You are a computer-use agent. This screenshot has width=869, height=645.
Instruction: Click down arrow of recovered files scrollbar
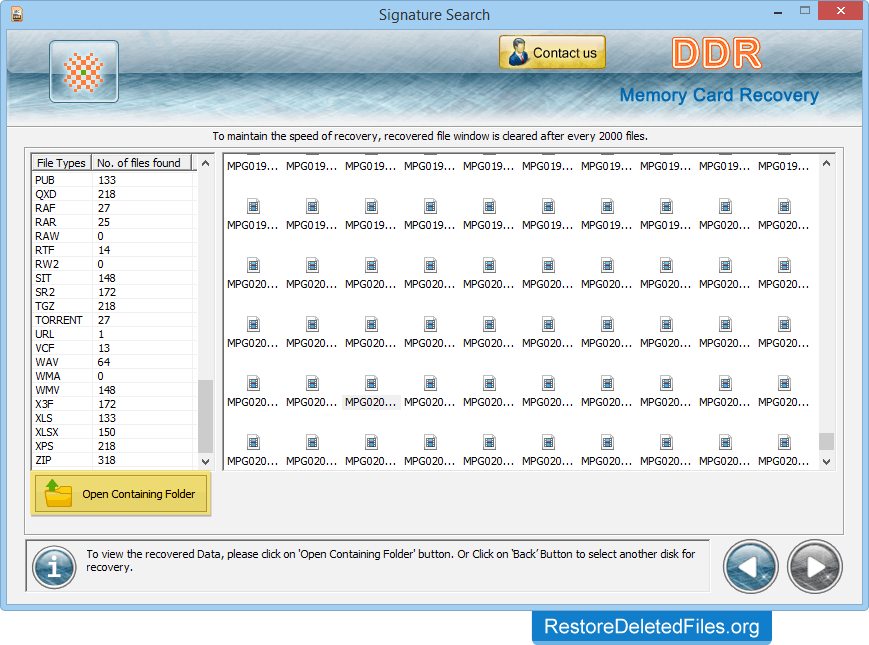pyautogui.click(x=826, y=462)
